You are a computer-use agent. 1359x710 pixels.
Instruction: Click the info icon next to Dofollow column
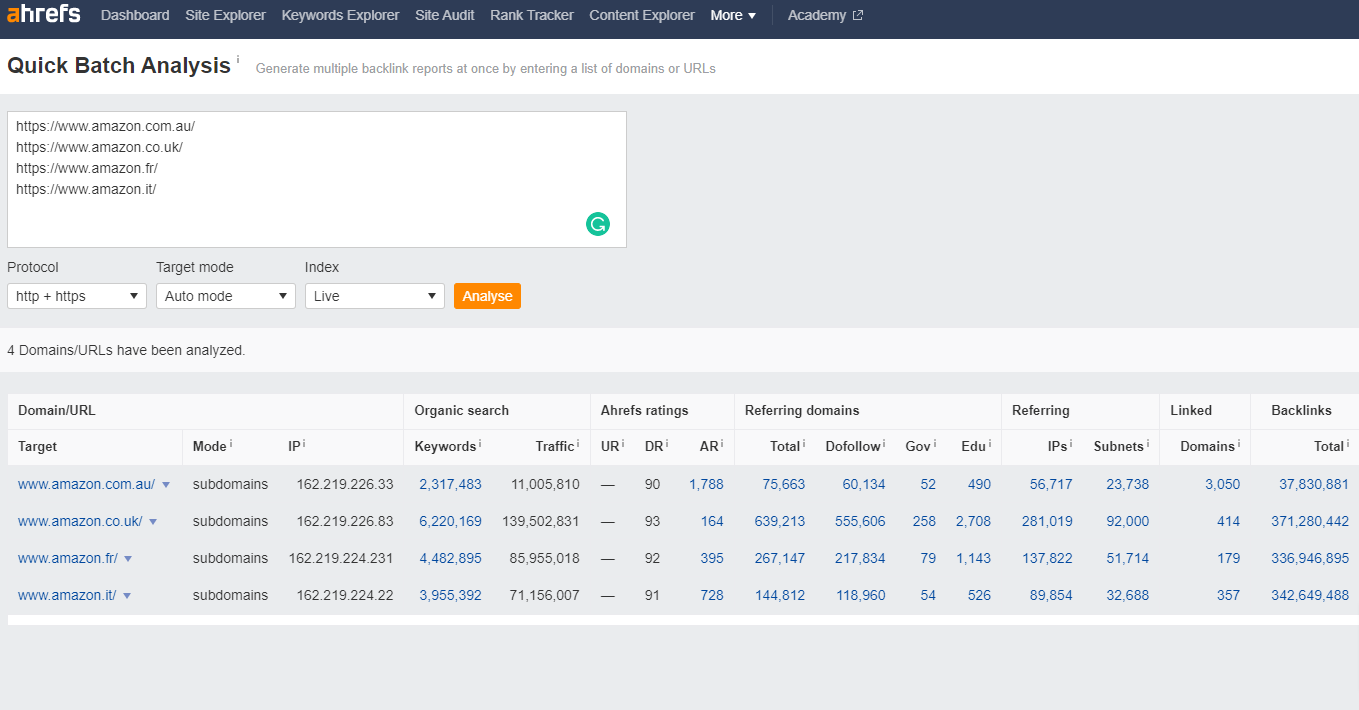pyautogui.click(x=884, y=442)
